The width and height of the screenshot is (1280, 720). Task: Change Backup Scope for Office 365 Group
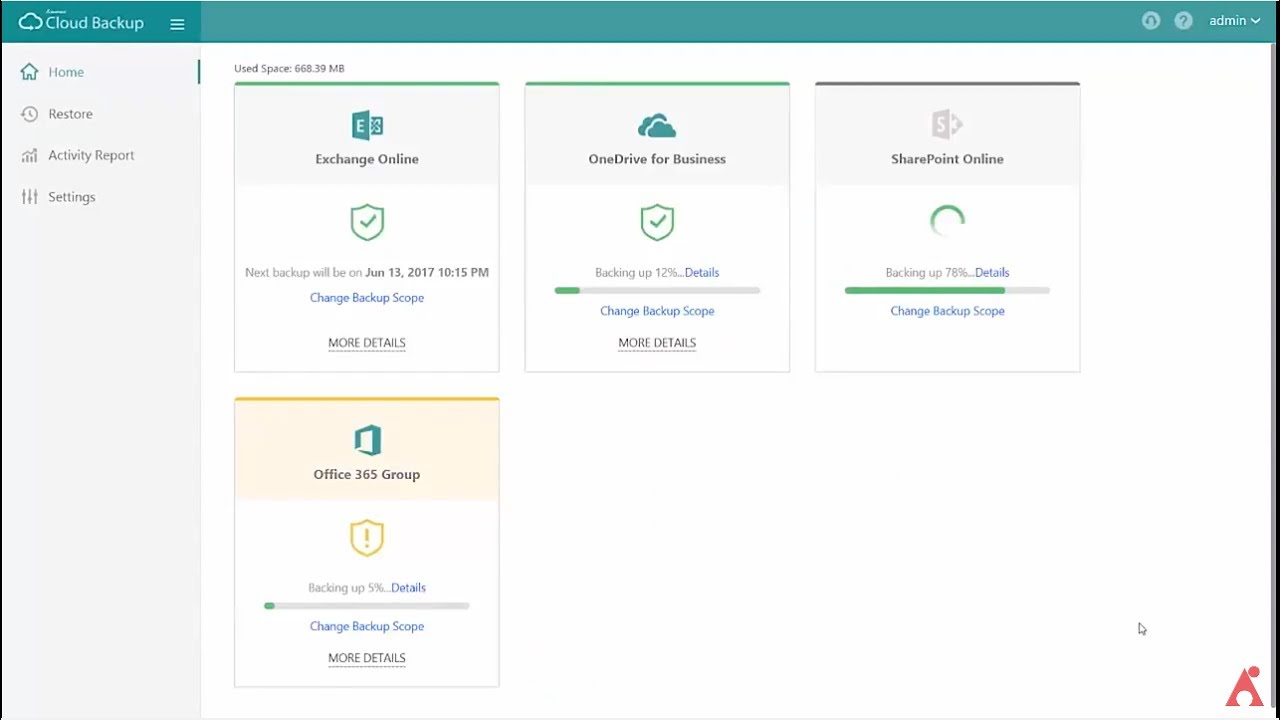tap(367, 626)
